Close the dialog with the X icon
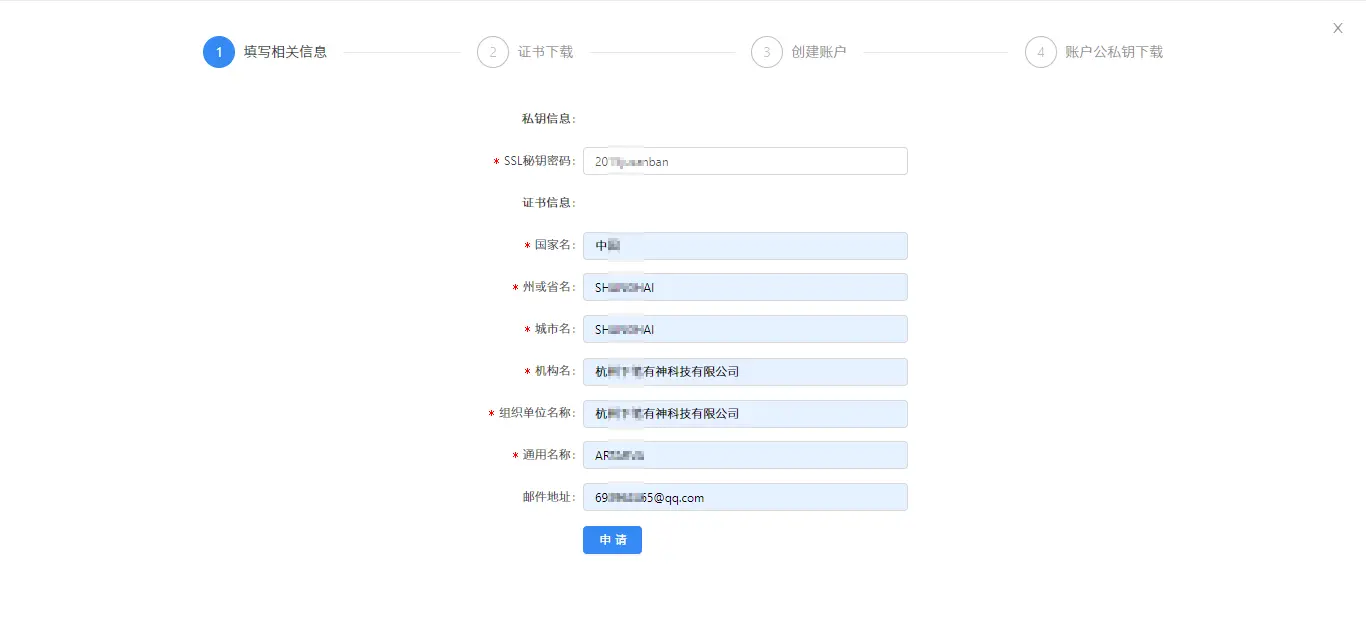The height and width of the screenshot is (625, 1366). (1337, 28)
